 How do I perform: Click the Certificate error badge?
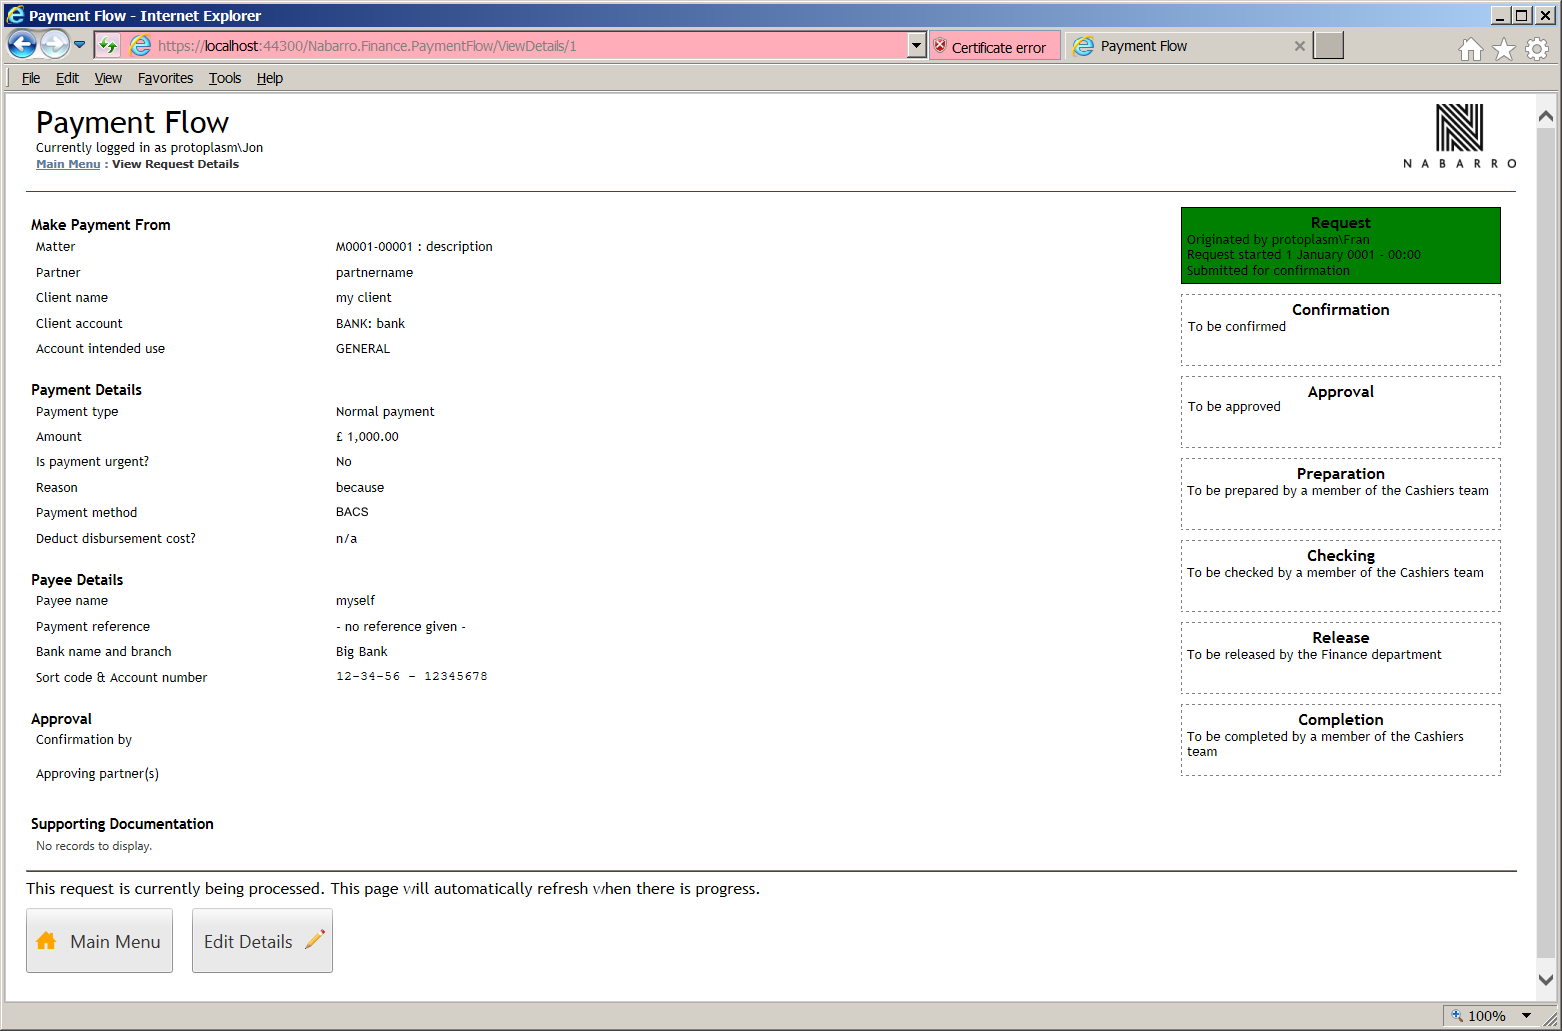(x=994, y=47)
